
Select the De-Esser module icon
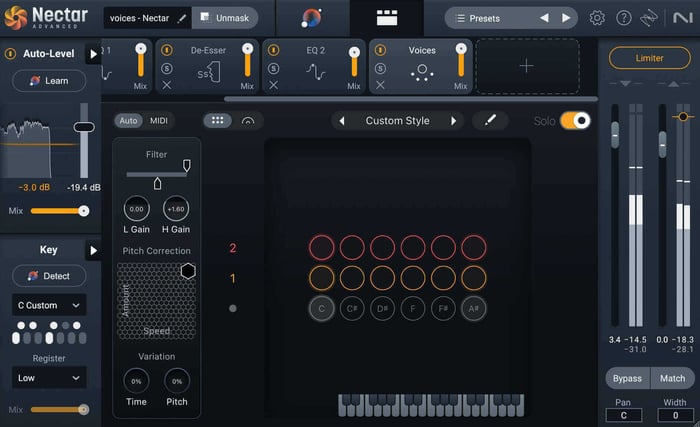click(208, 72)
